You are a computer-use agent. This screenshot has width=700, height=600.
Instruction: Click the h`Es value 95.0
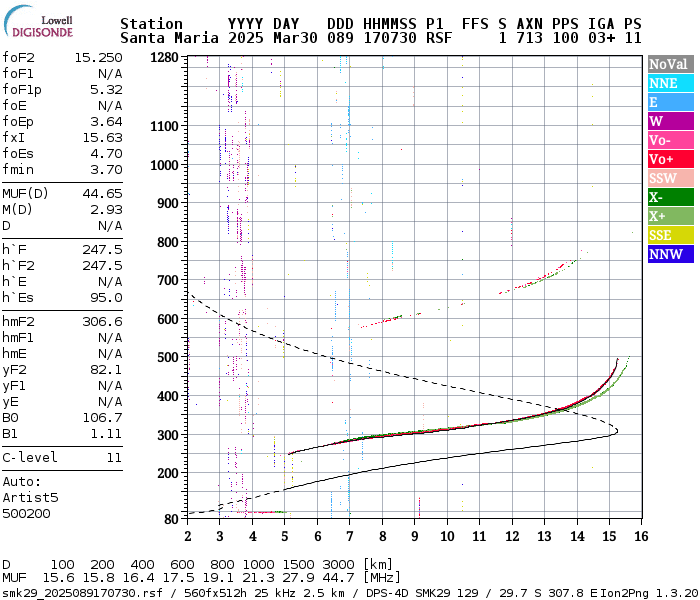(x=106, y=298)
